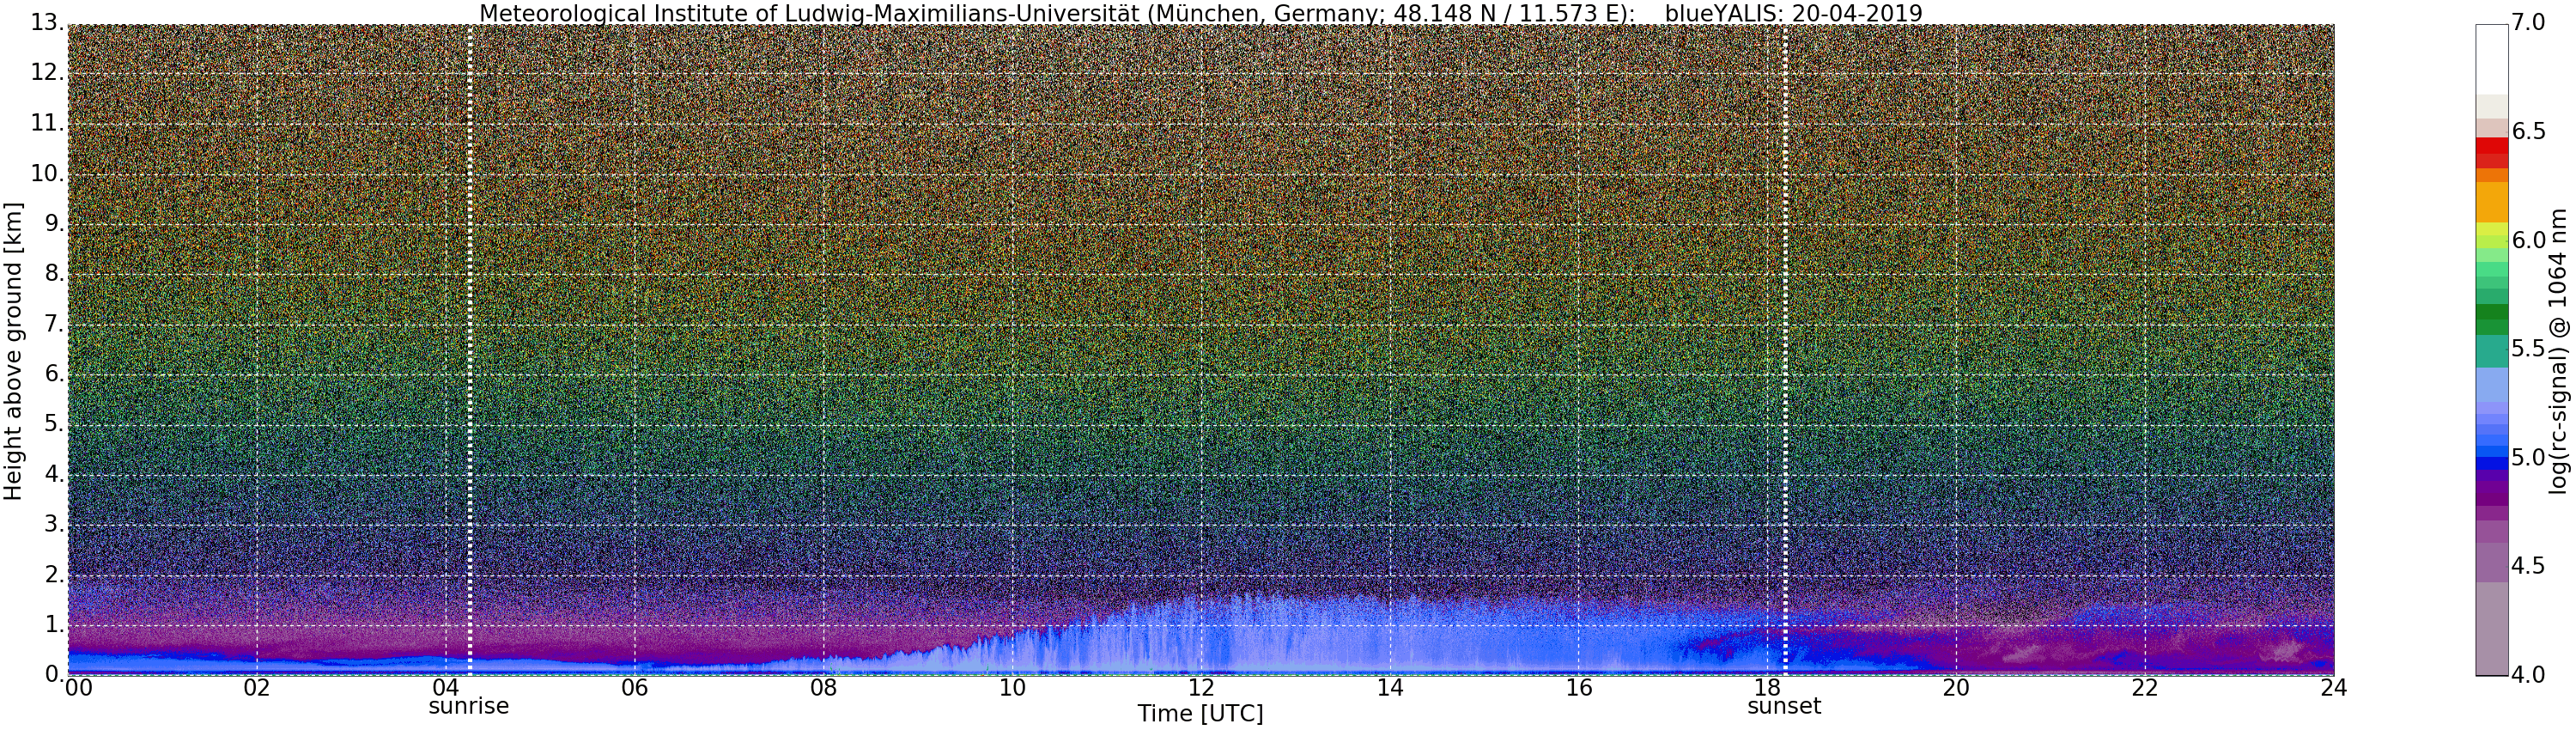
Task: Click the x-axis tick label '16'
Action: pos(1578,687)
